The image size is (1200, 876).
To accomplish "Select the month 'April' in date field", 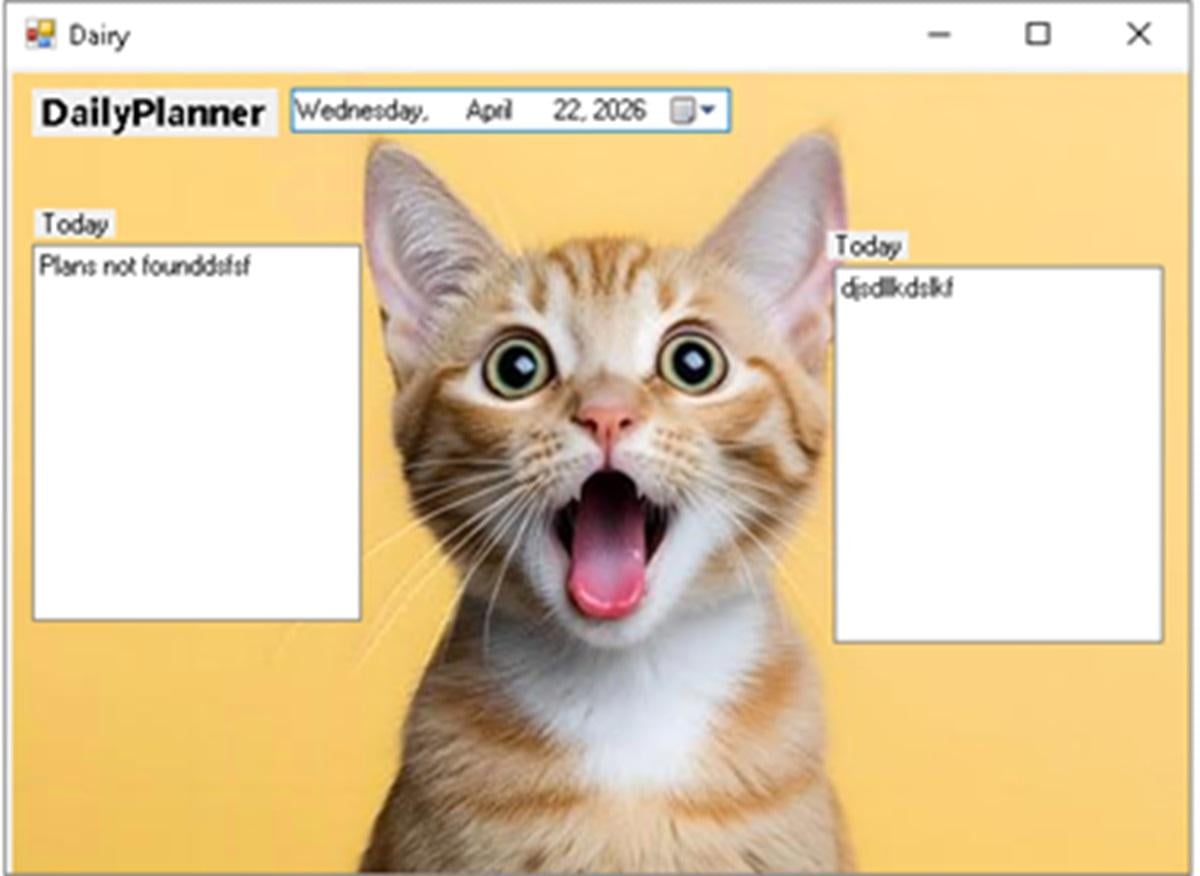I will tap(489, 111).
